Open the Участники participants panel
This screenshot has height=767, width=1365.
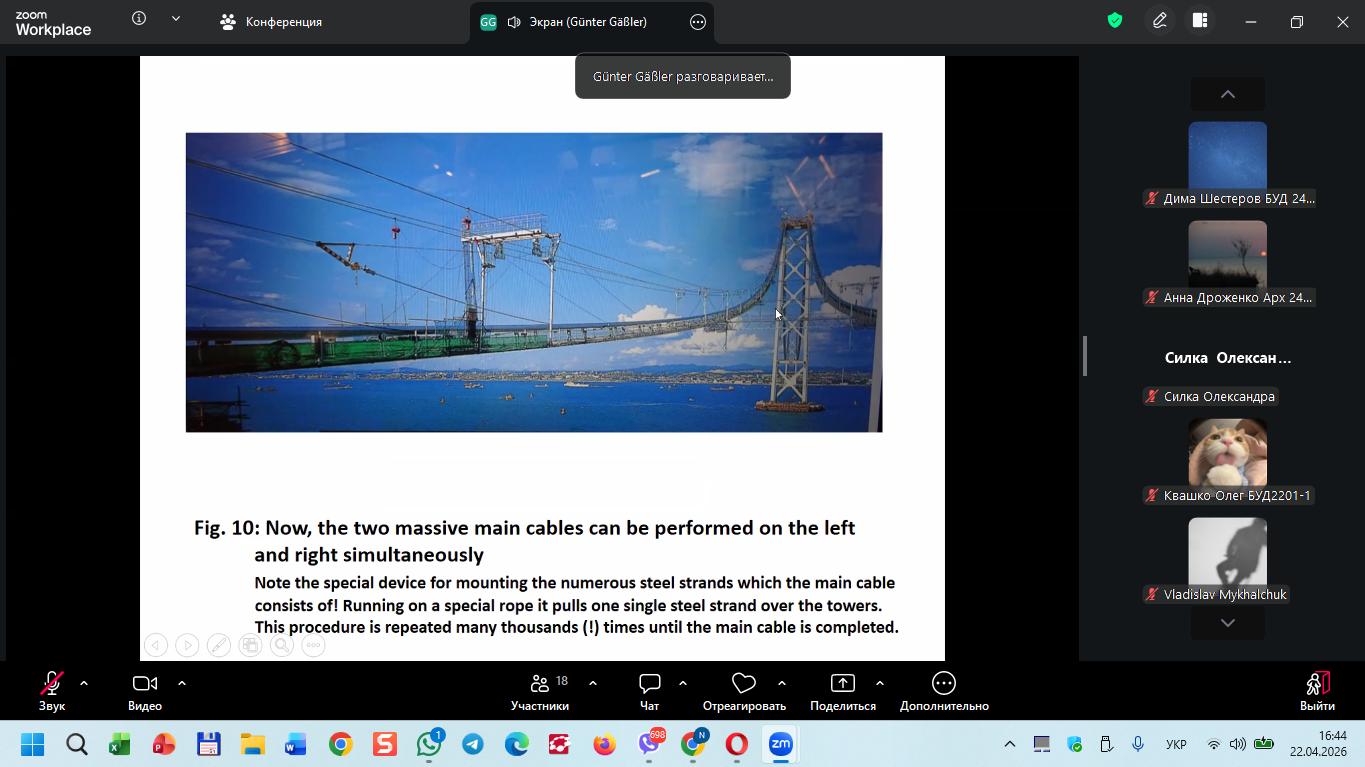point(540,691)
